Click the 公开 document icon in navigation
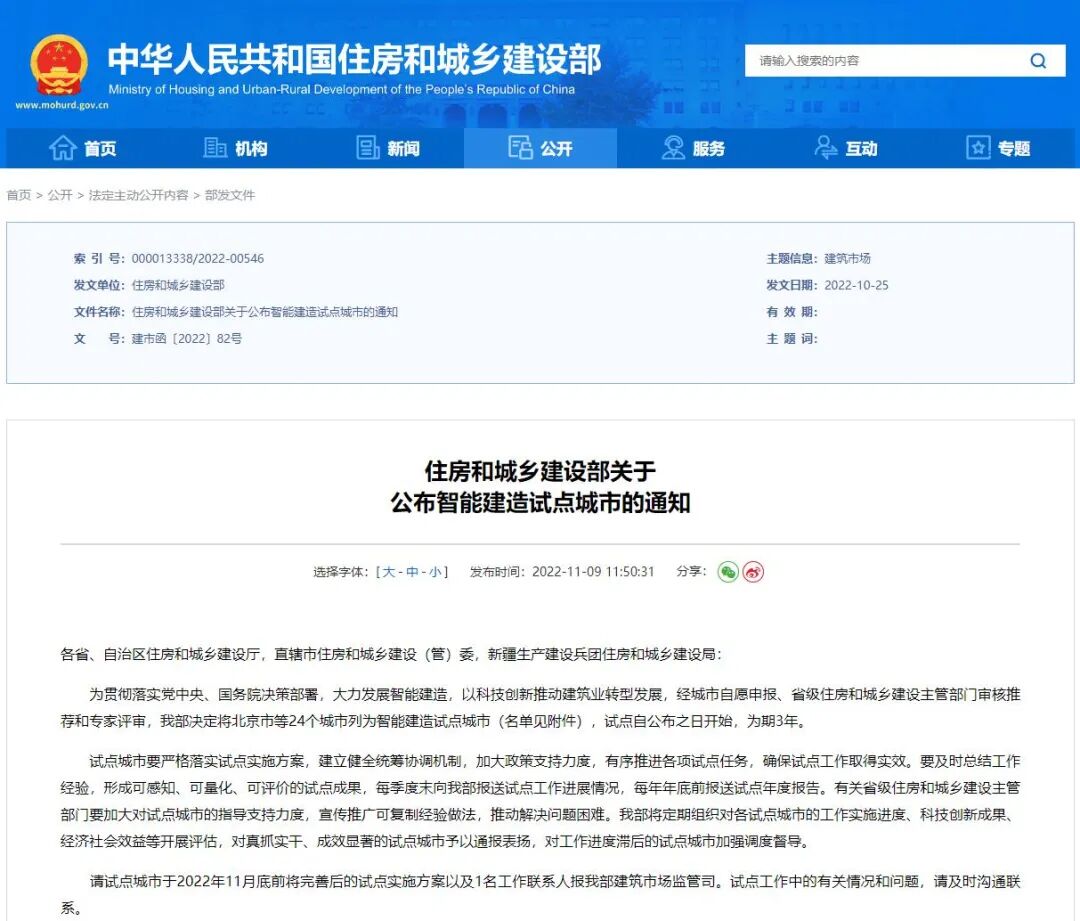The image size is (1080, 921). [520, 148]
